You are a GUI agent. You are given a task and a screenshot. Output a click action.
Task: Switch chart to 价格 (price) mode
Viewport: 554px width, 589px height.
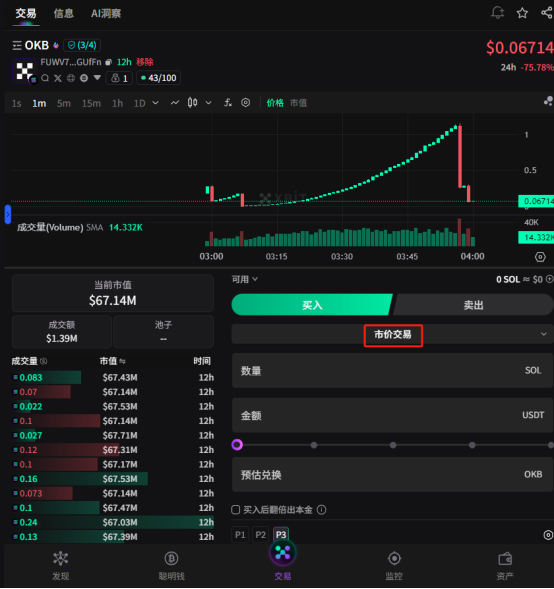(x=275, y=103)
